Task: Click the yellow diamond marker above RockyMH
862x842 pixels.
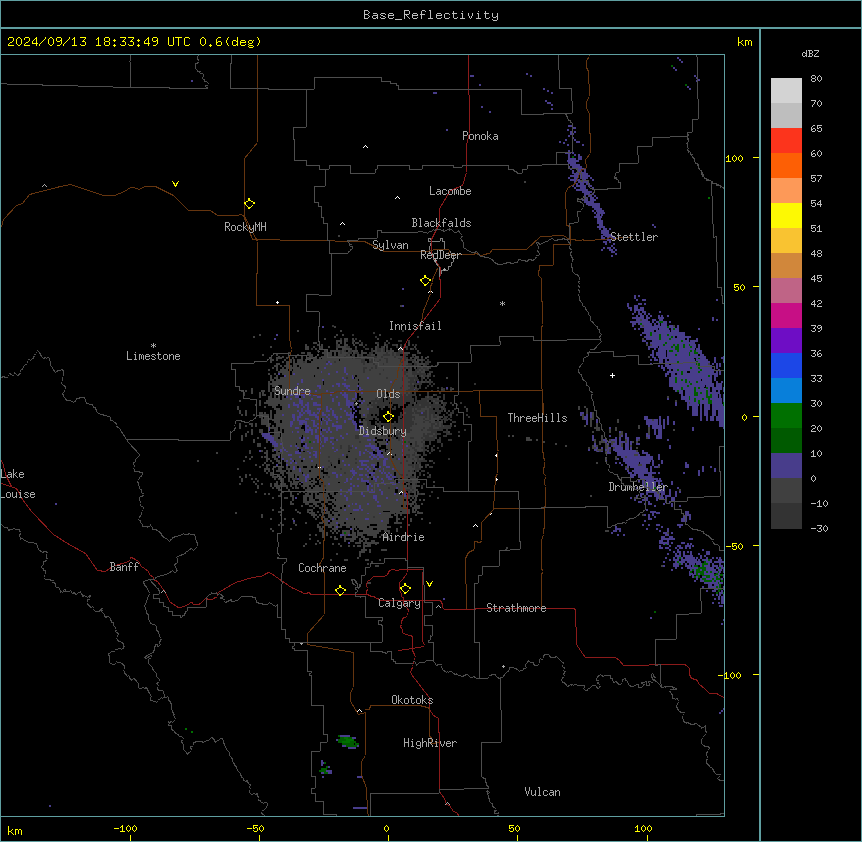Action: click(249, 203)
